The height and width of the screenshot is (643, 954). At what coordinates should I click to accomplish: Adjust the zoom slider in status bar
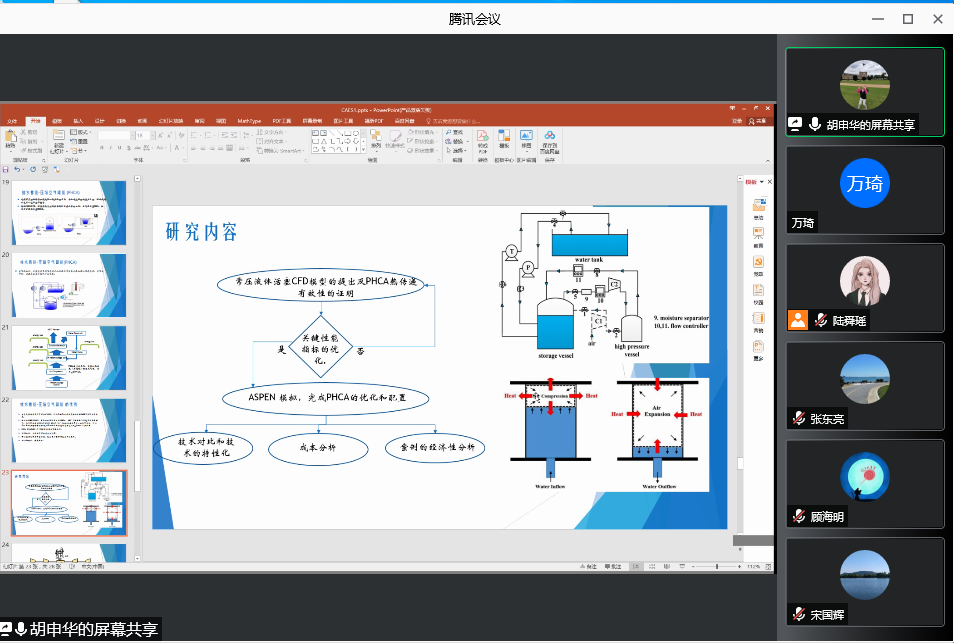(x=718, y=567)
